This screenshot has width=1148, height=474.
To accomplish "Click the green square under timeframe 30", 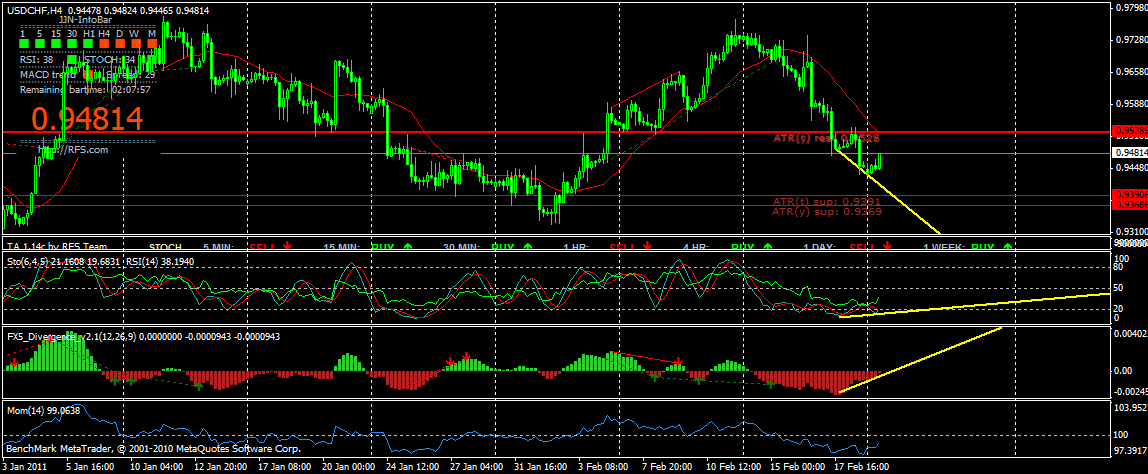I will pyautogui.click(x=72, y=44).
